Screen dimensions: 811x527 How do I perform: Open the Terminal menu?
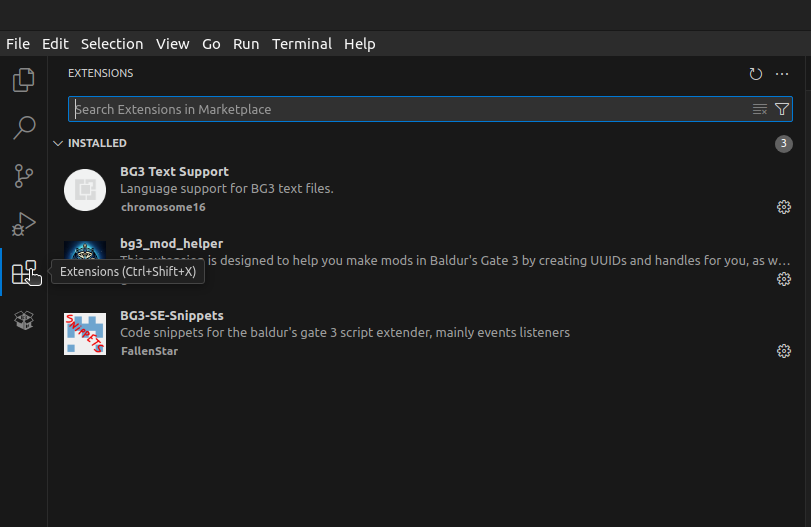click(302, 44)
